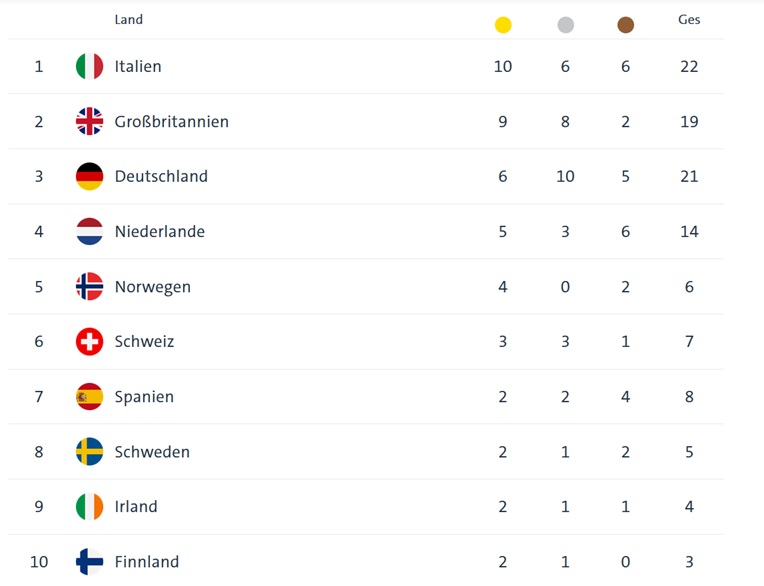
Task: Click the Land column header
Action: click(x=129, y=19)
